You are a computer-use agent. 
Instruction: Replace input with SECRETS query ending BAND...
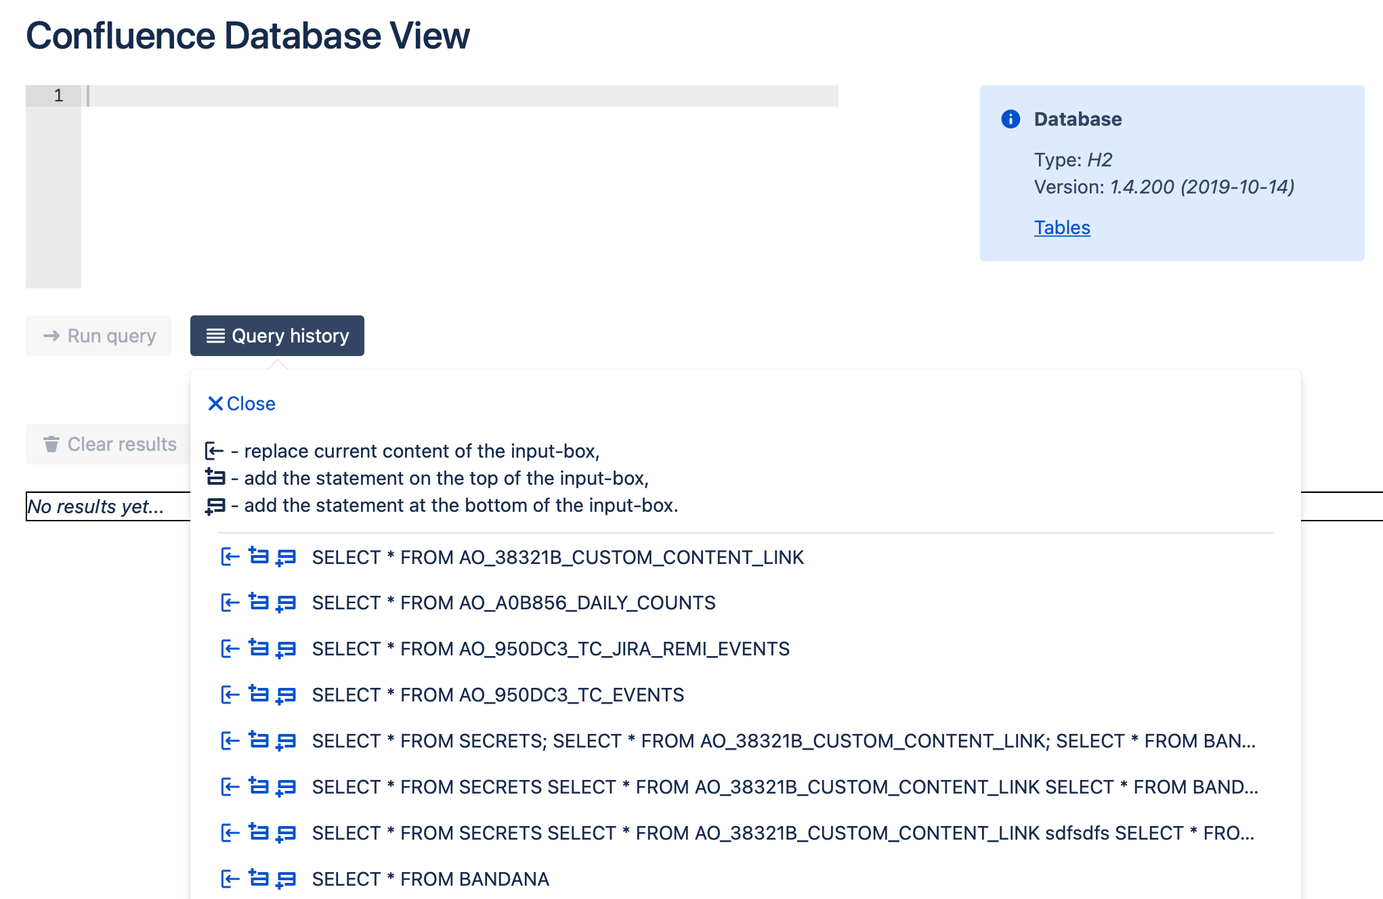[230, 787]
